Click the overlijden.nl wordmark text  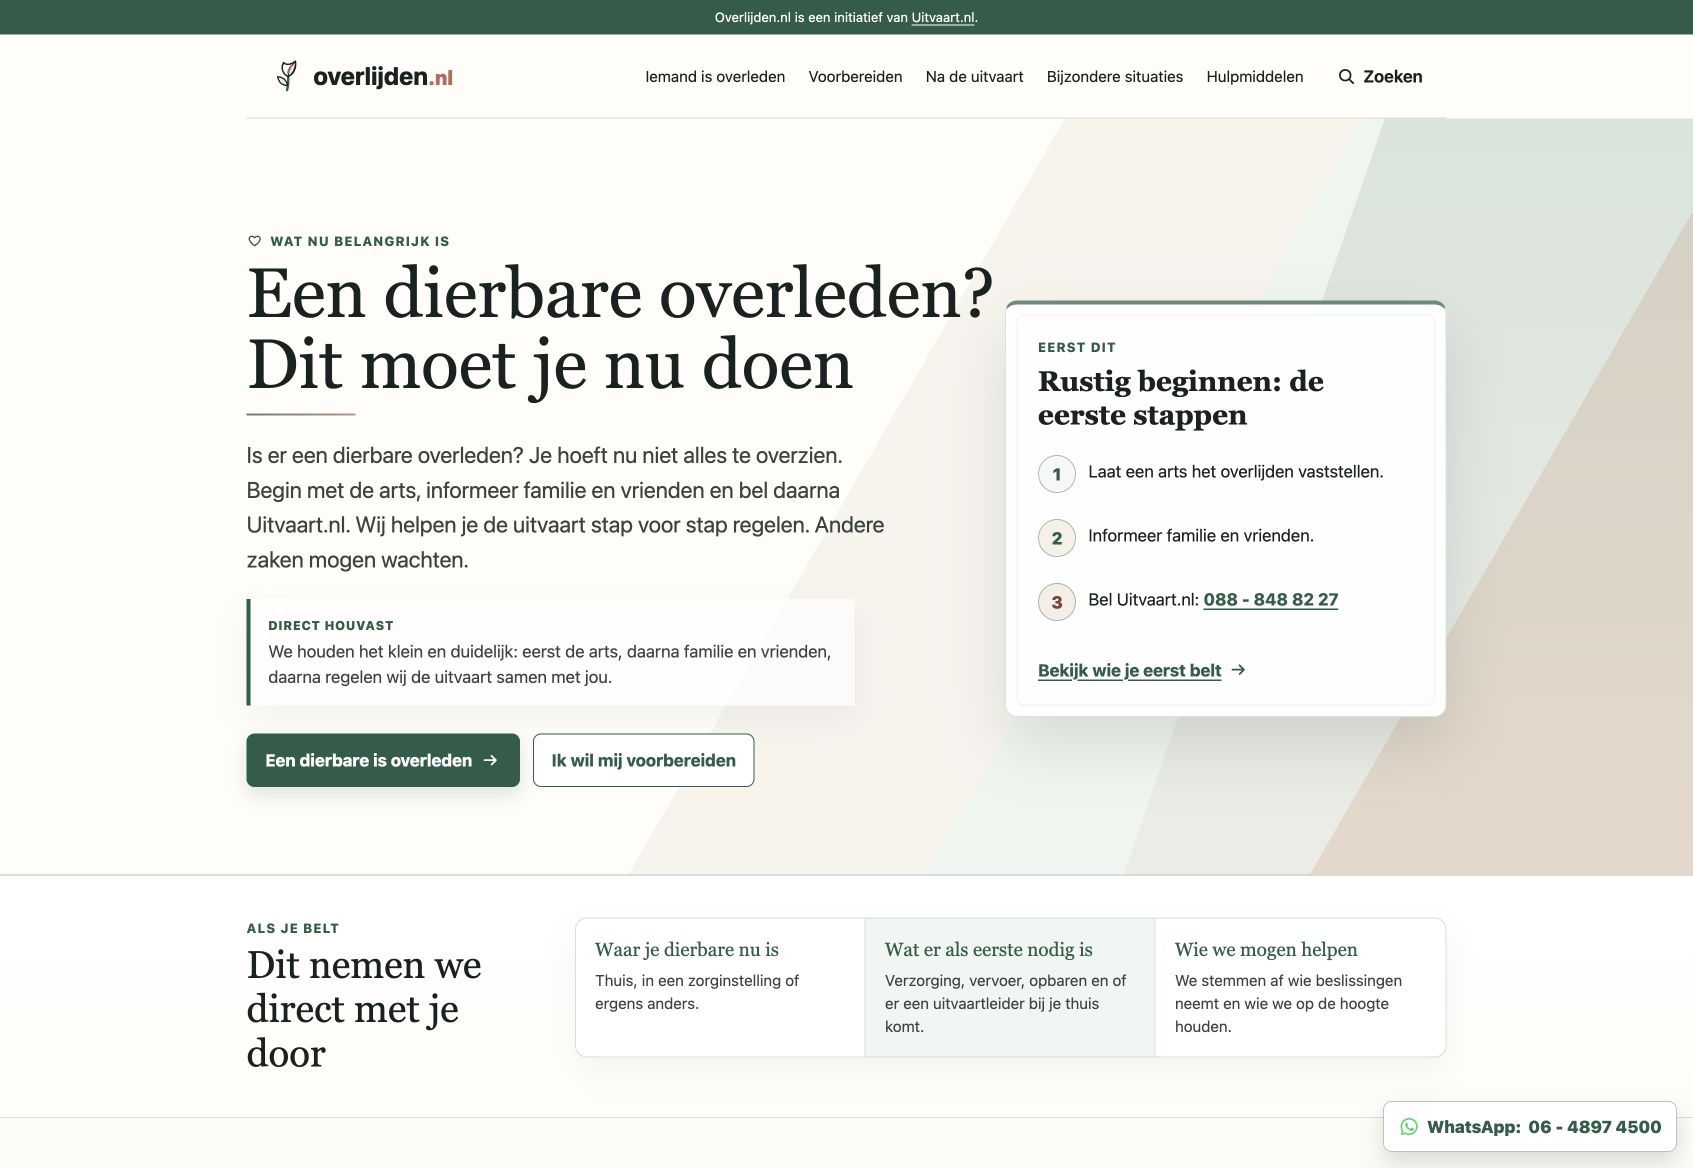(383, 77)
